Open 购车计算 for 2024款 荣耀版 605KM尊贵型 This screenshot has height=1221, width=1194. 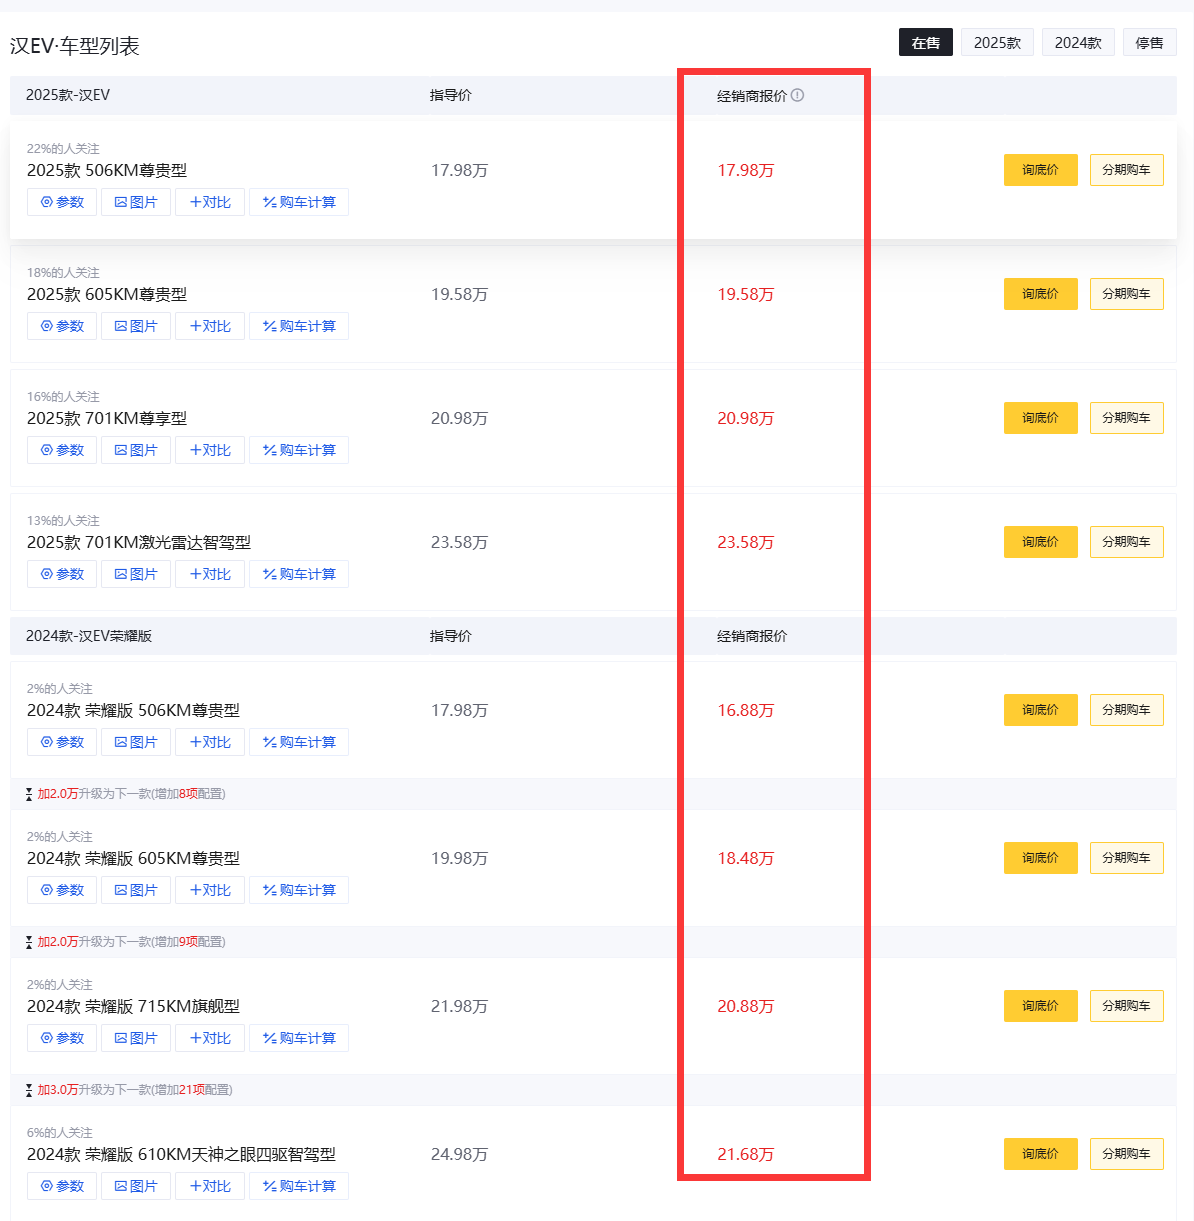point(299,890)
